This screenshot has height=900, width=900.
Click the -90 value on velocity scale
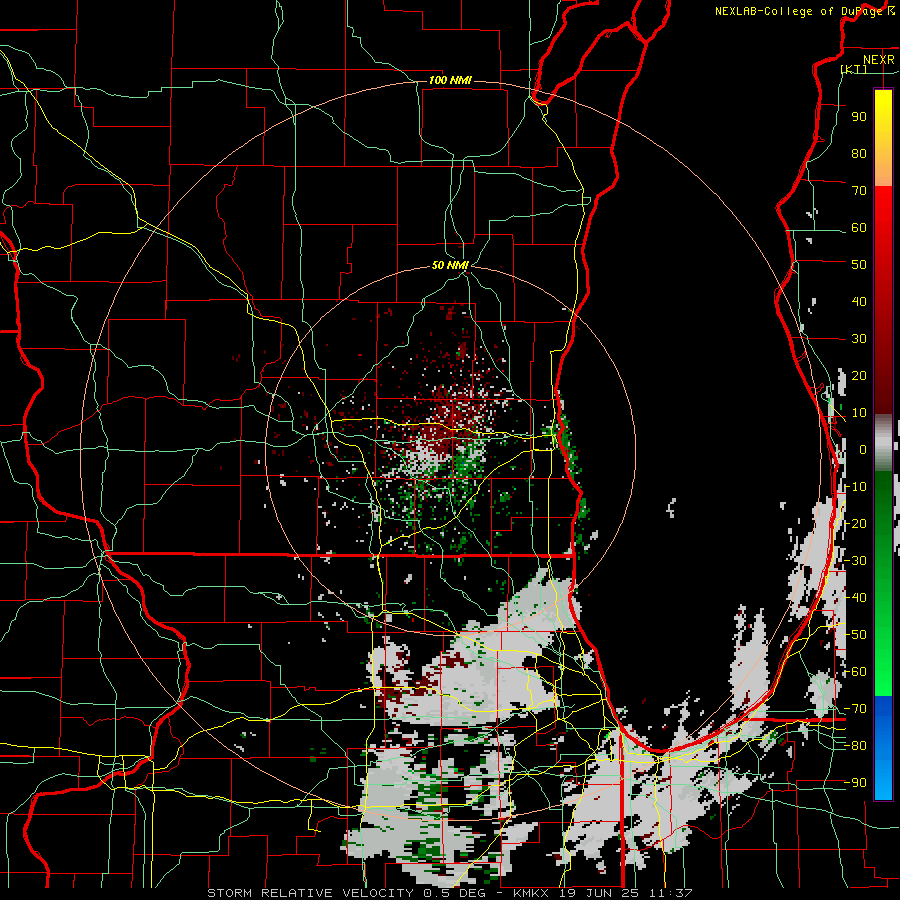[855, 783]
